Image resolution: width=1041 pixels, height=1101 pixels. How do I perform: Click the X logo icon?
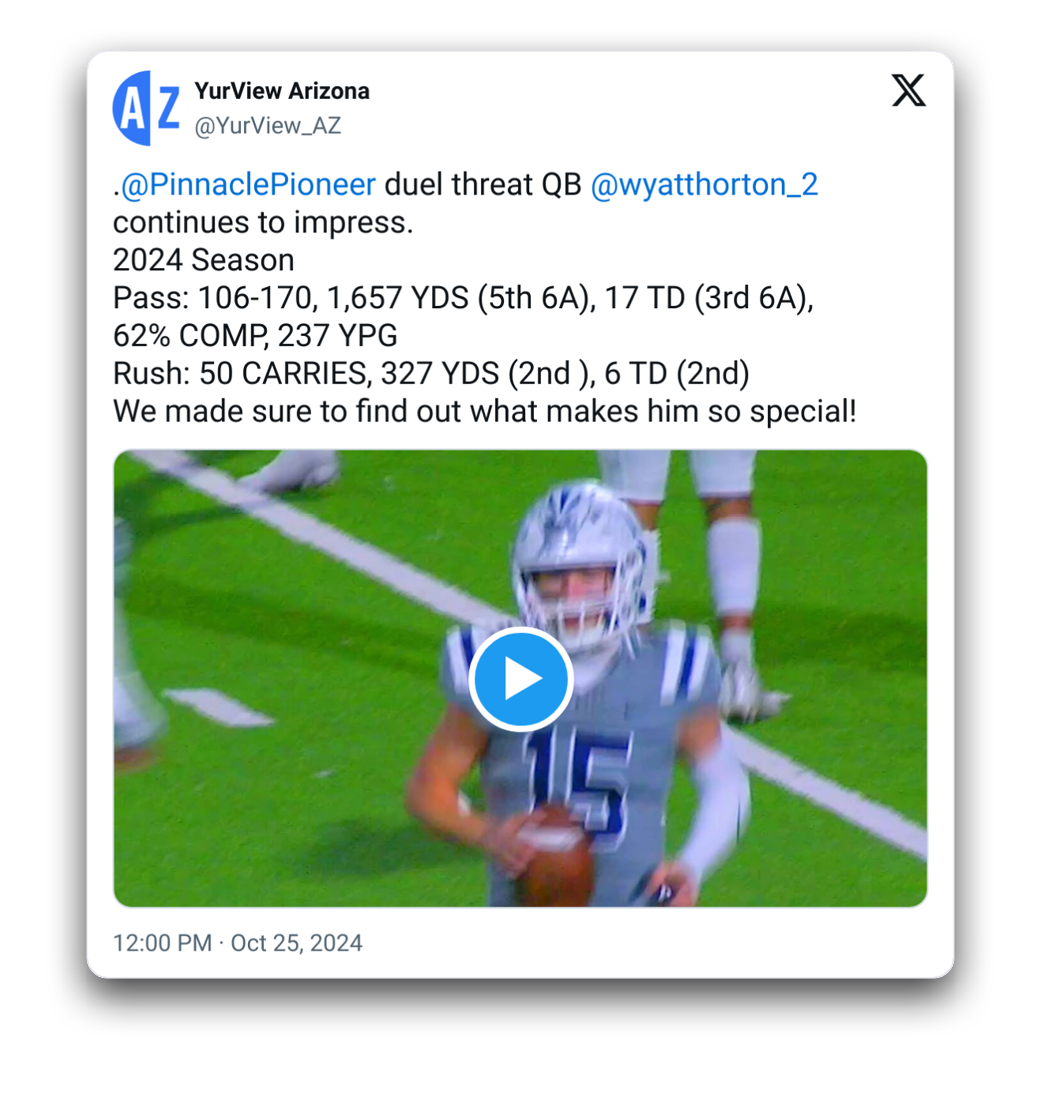coord(909,91)
